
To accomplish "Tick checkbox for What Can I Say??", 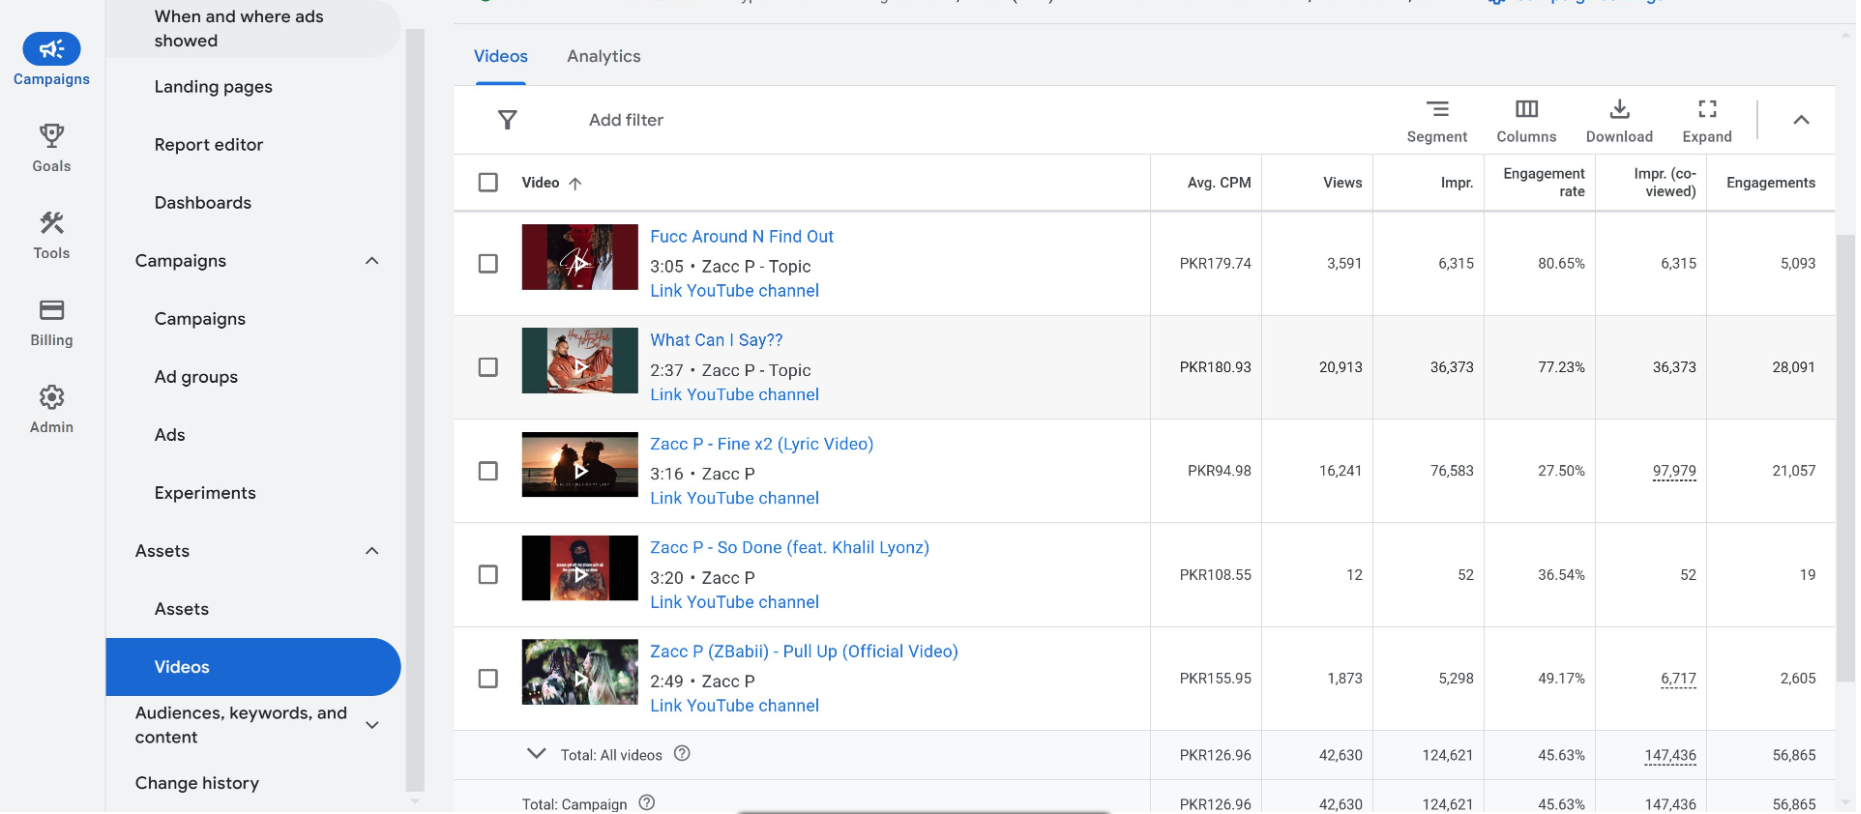I will click(x=488, y=367).
